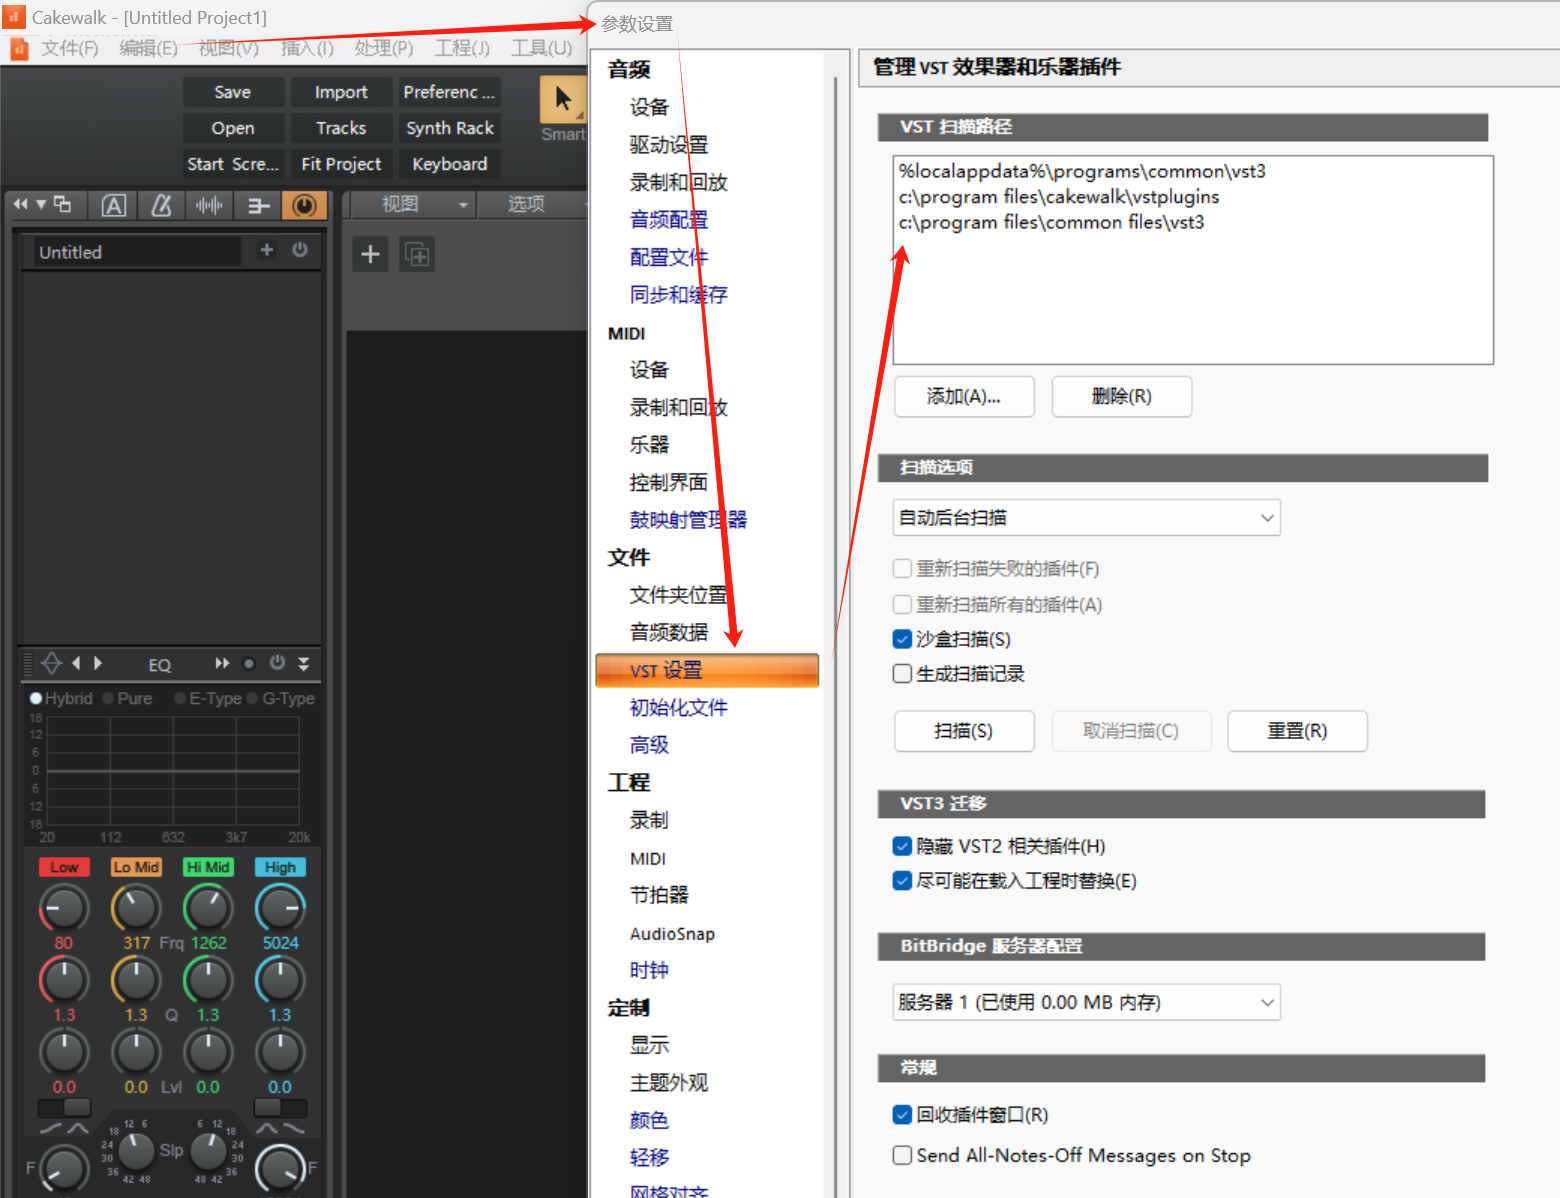Select 鼓映射管理器 under MIDI
The image size is (1560, 1198).
[x=688, y=519]
